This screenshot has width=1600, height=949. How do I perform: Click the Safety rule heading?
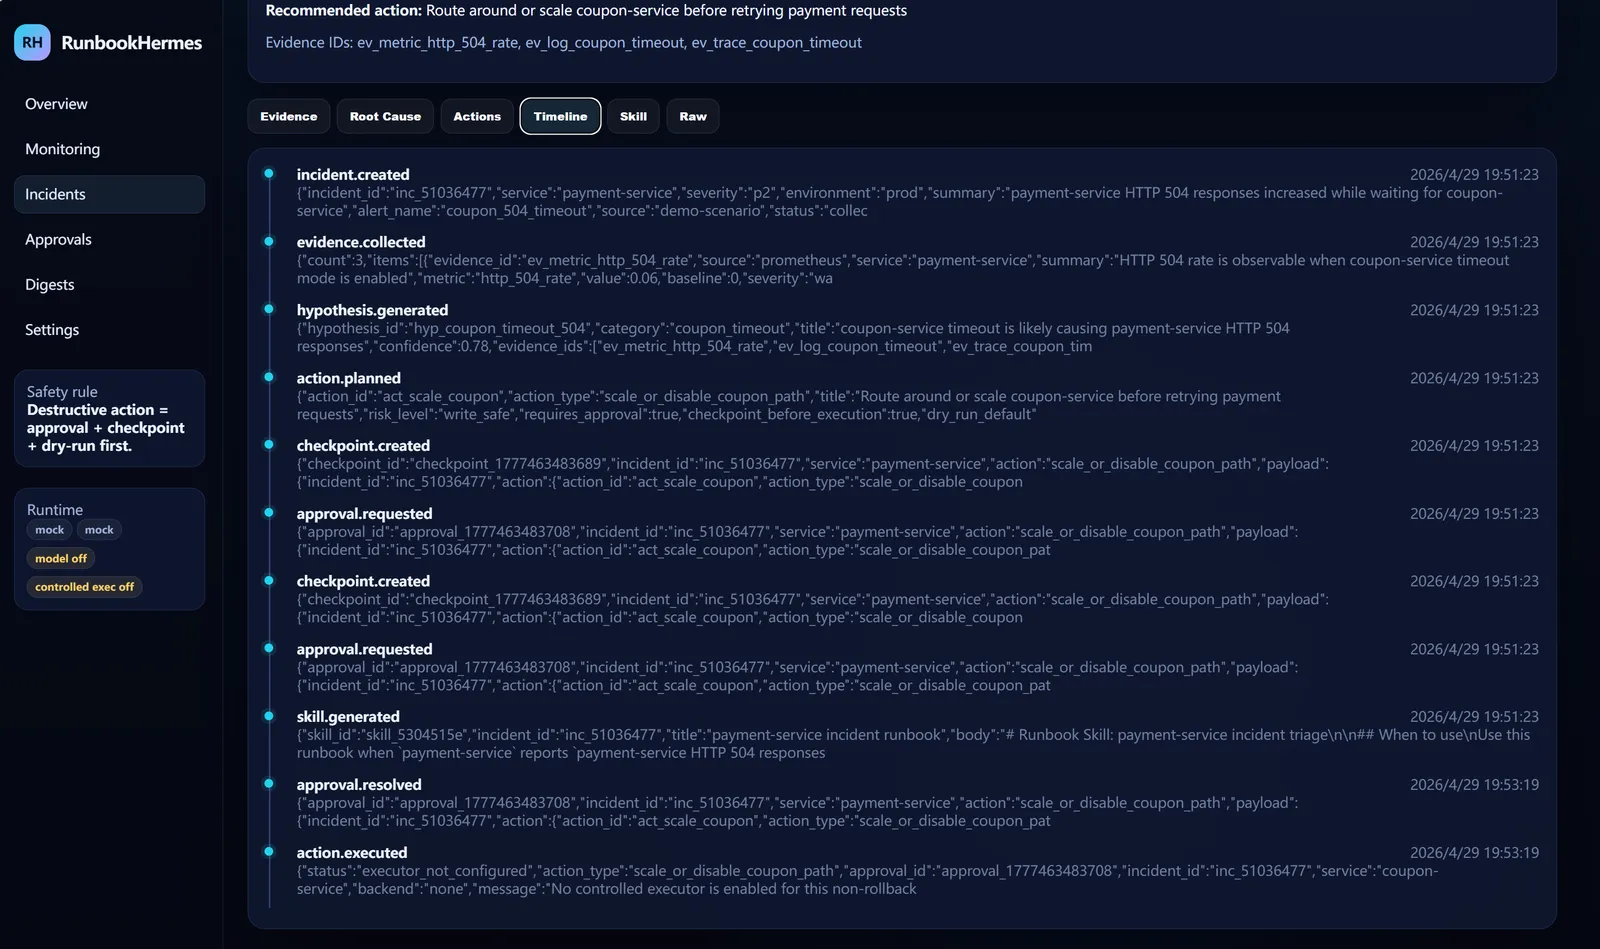pos(62,392)
